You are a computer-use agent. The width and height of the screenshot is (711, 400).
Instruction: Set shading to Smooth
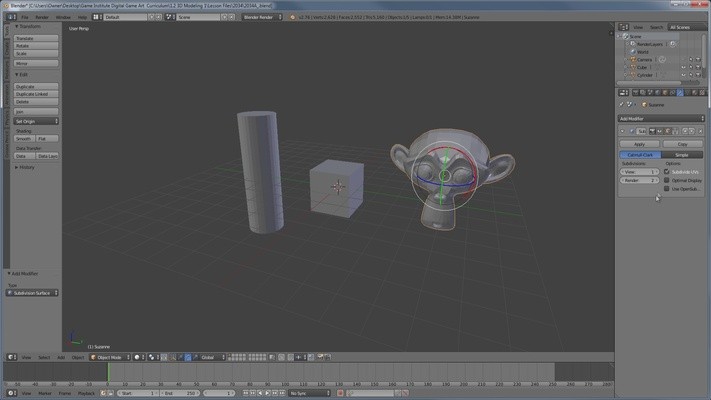point(24,139)
